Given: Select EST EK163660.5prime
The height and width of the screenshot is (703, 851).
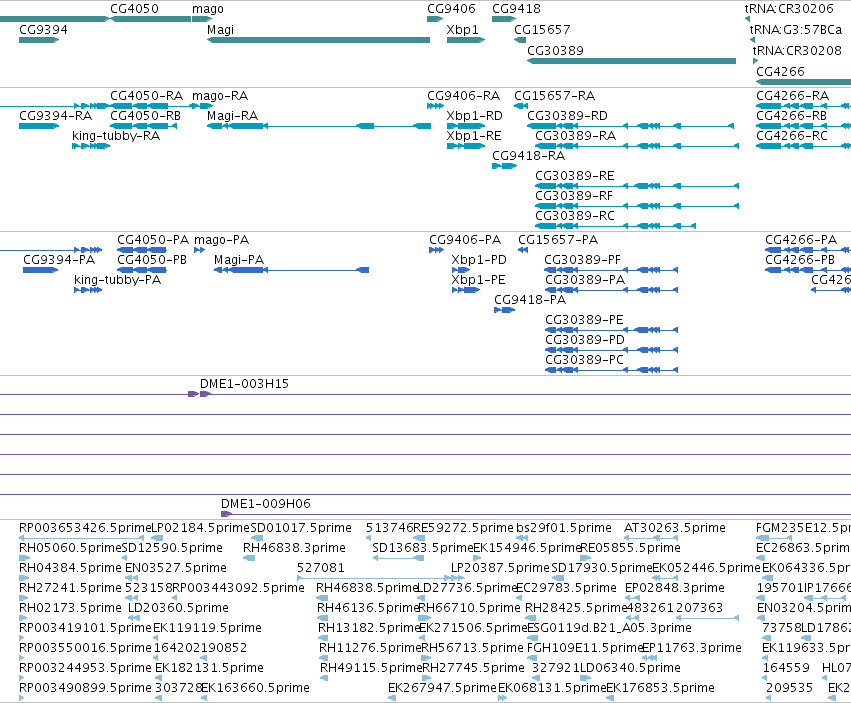Looking at the screenshot, I should [204, 698].
